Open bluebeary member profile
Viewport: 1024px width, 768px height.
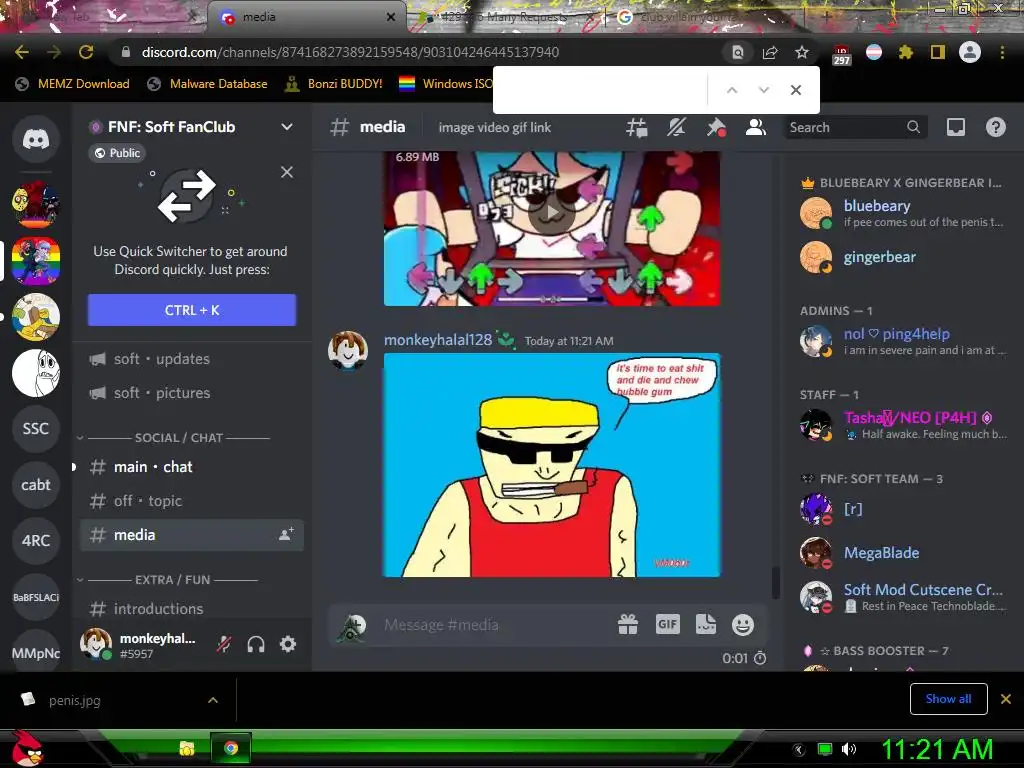[x=903, y=213]
